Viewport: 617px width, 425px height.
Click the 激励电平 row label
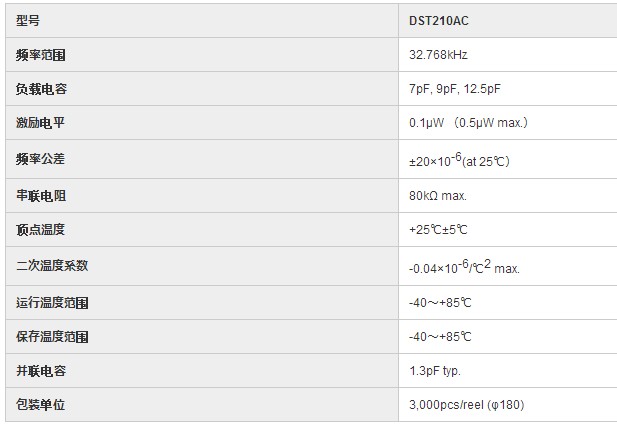pyautogui.click(x=40, y=123)
